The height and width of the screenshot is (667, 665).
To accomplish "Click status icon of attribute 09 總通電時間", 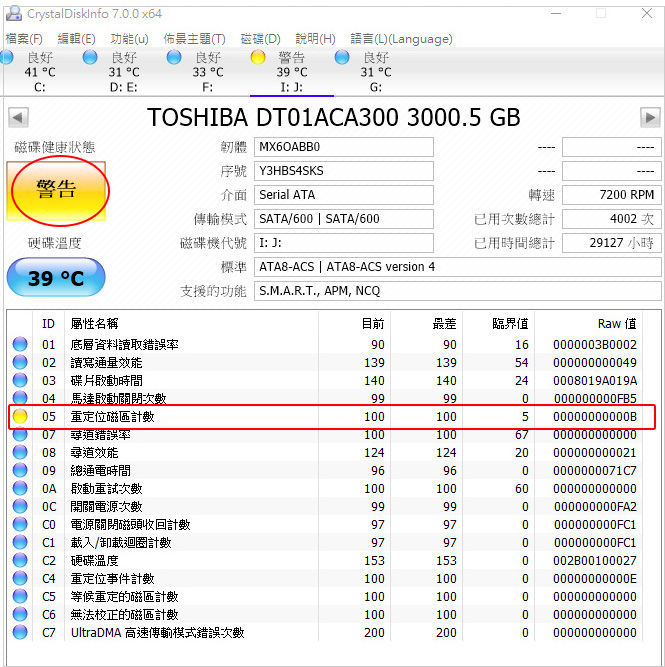I will pos(20,470).
